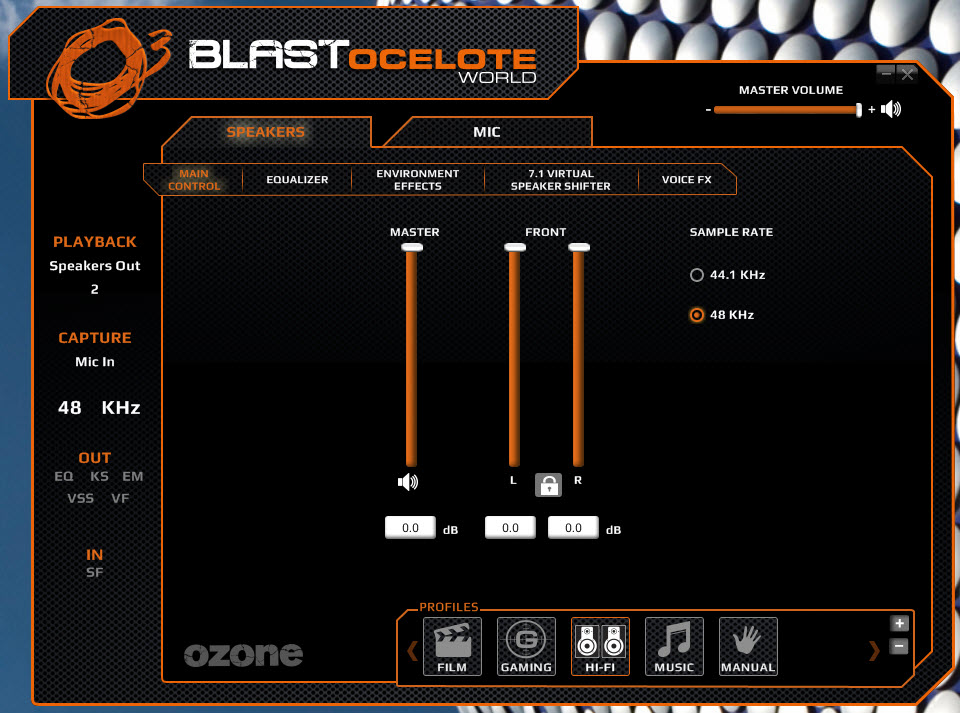
Task: Increase master volume with the plus sign
Action: tap(872, 110)
